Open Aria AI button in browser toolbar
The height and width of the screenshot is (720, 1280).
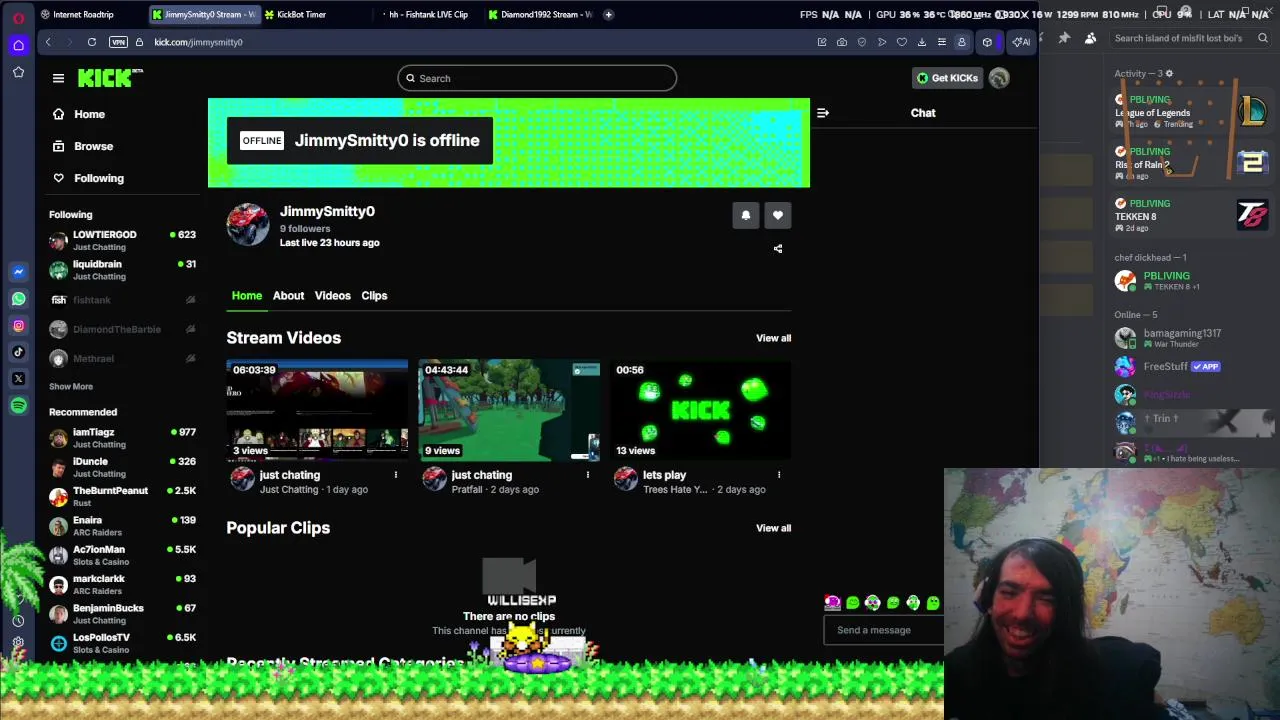1021,42
